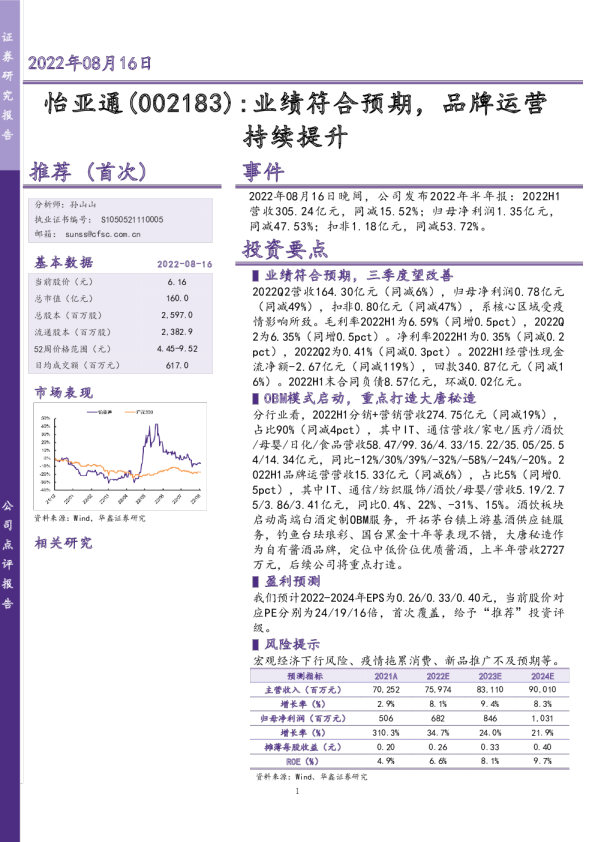Click the 2021A column header

(x=386, y=676)
